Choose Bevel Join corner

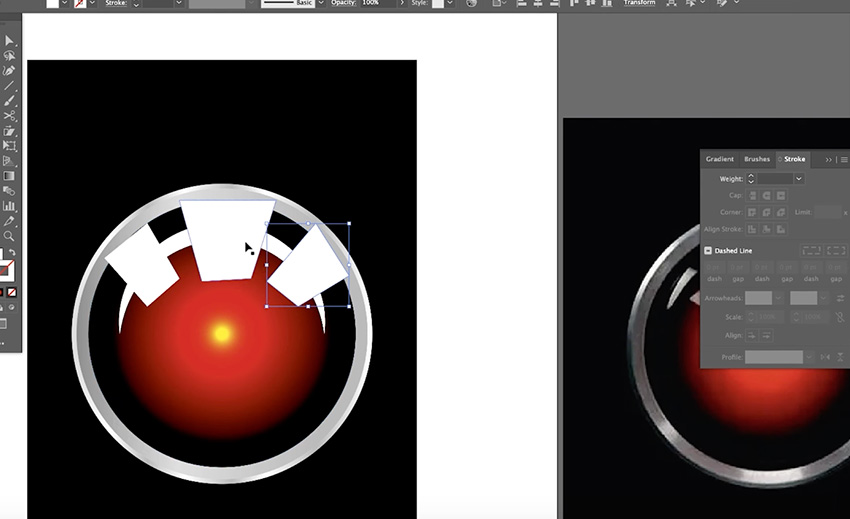[x=781, y=212]
